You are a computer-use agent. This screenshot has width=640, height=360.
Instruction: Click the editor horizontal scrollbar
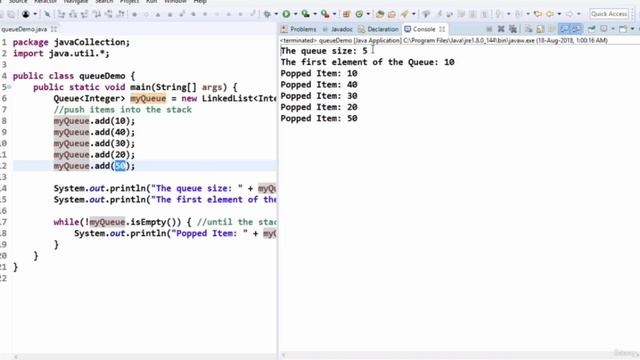coord(145,357)
